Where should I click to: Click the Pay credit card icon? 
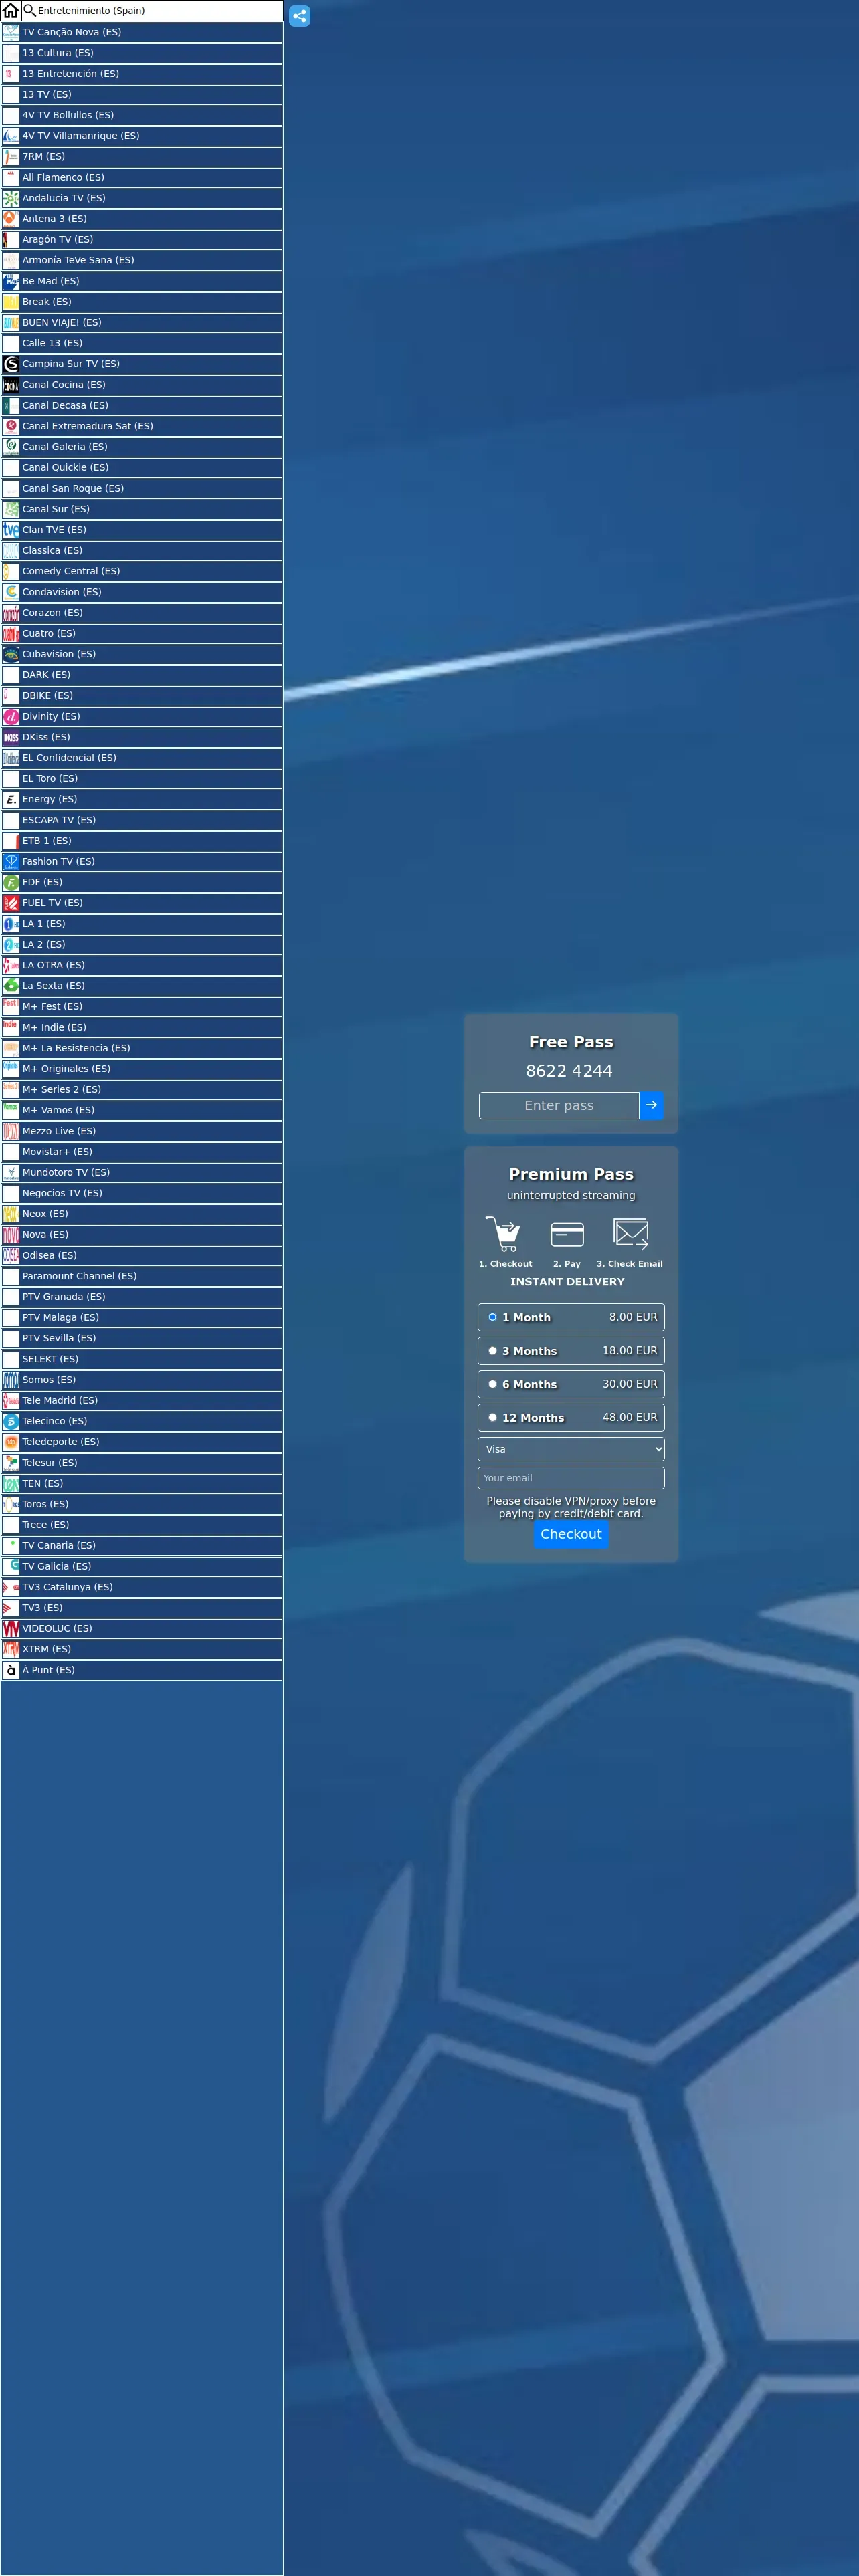(567, 1234)
